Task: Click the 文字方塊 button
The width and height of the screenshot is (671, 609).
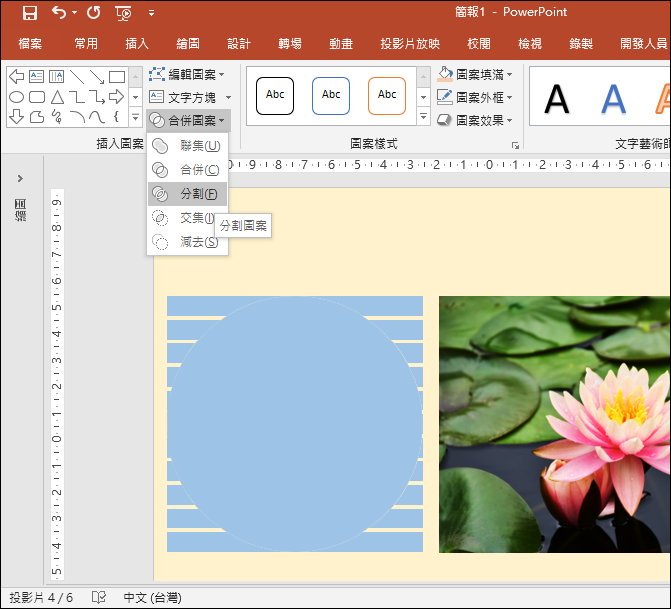Action: pos(183,98)
